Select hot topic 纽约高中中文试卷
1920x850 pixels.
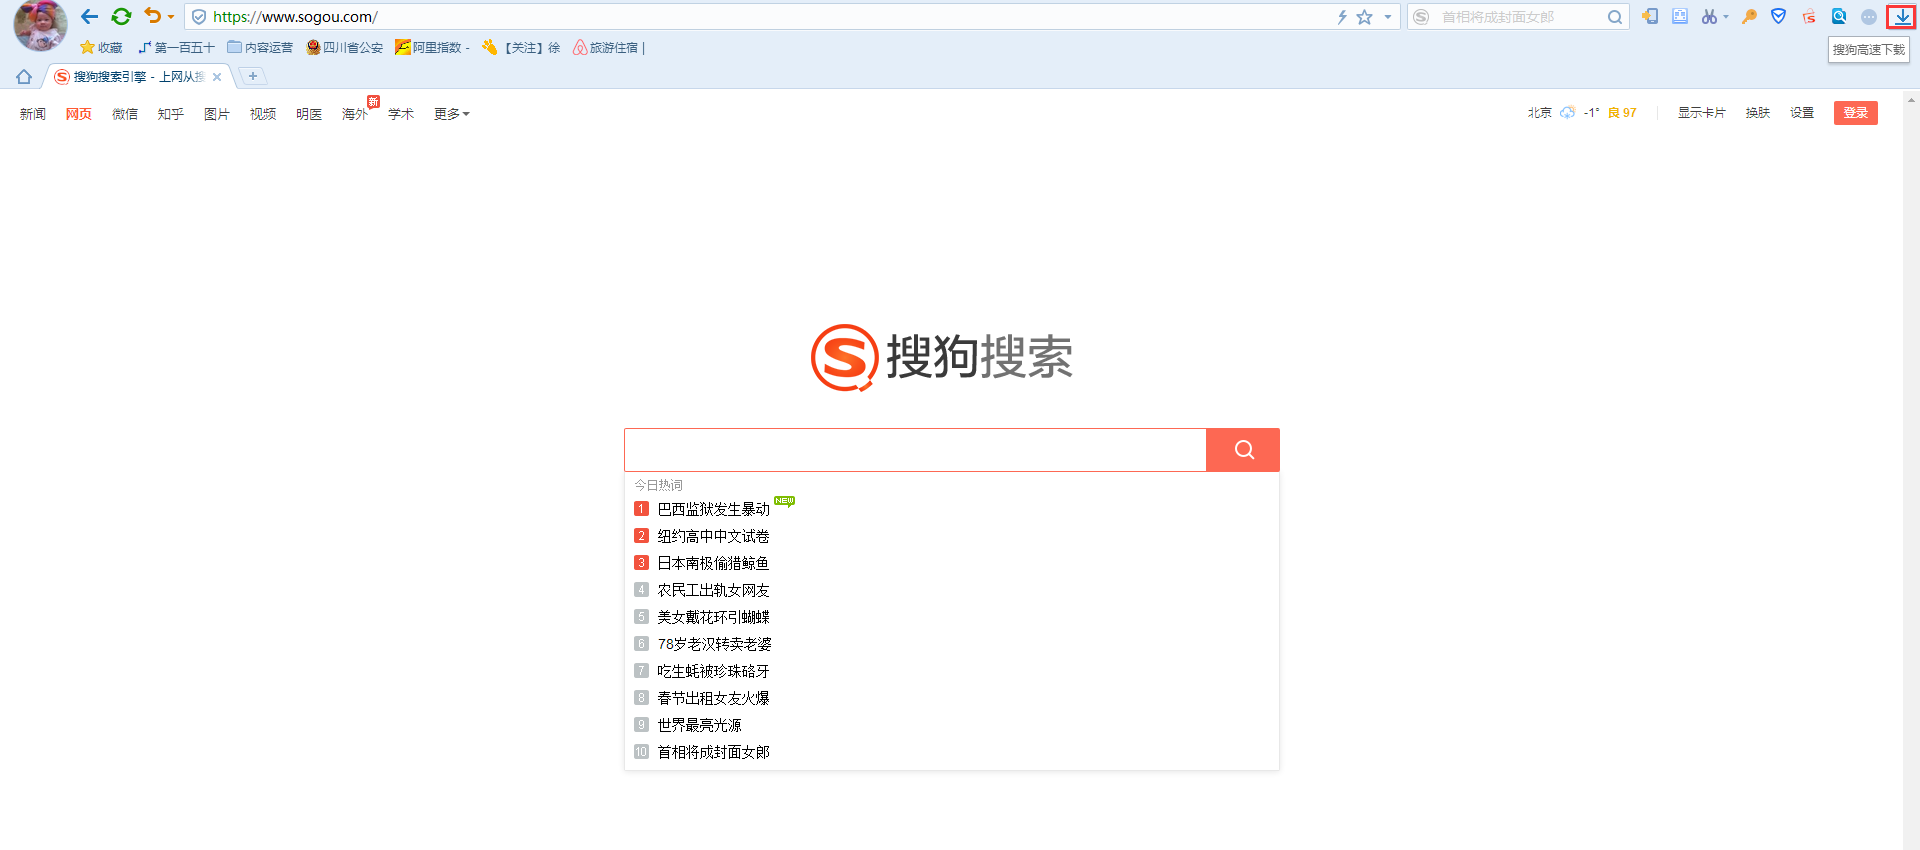tap(714, 536)
